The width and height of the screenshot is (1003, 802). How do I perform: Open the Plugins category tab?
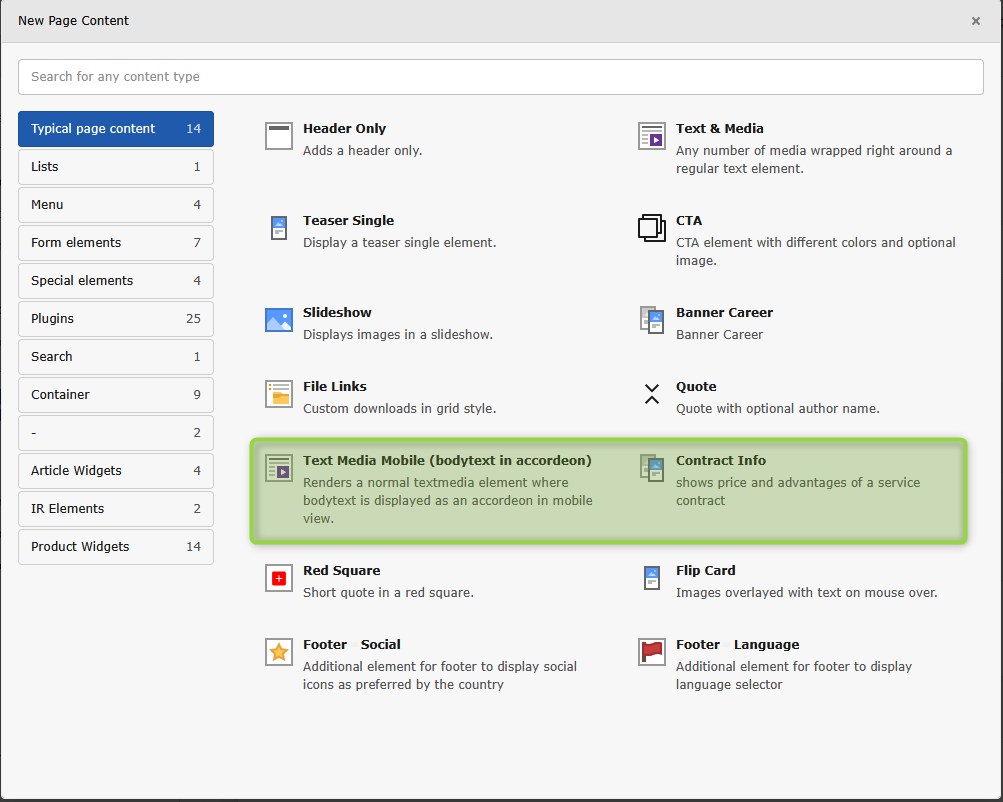coord(116,319)
